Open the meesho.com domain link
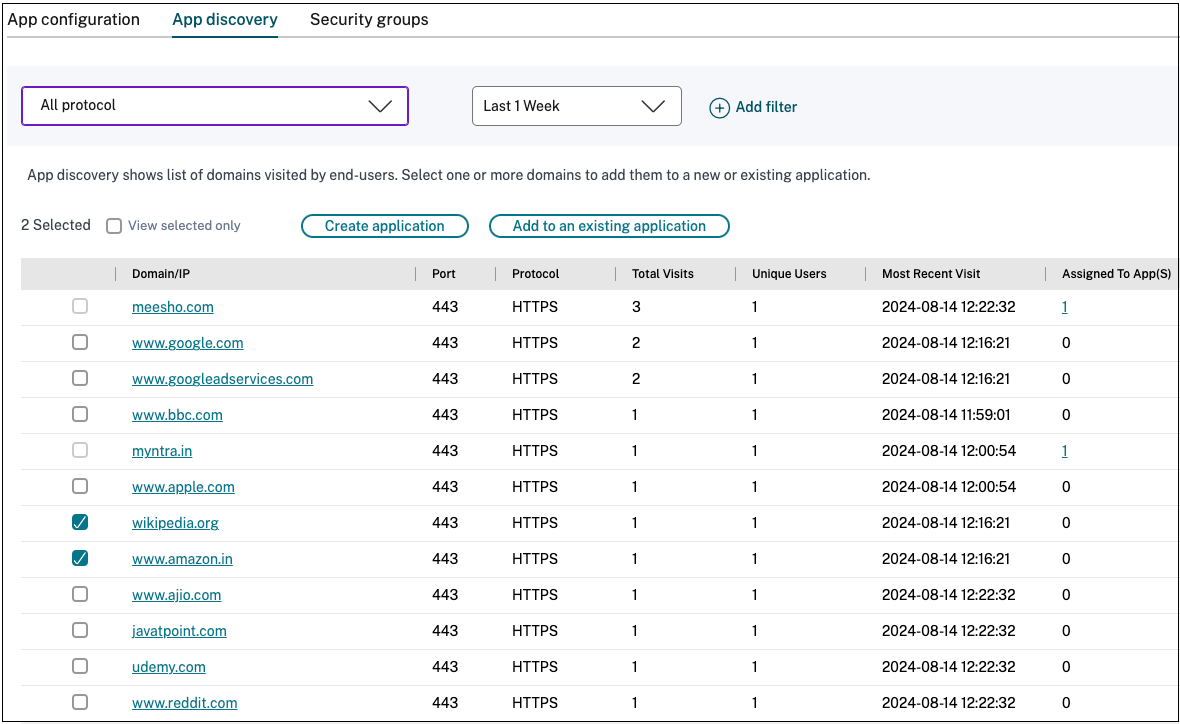 tap(172, 307)
